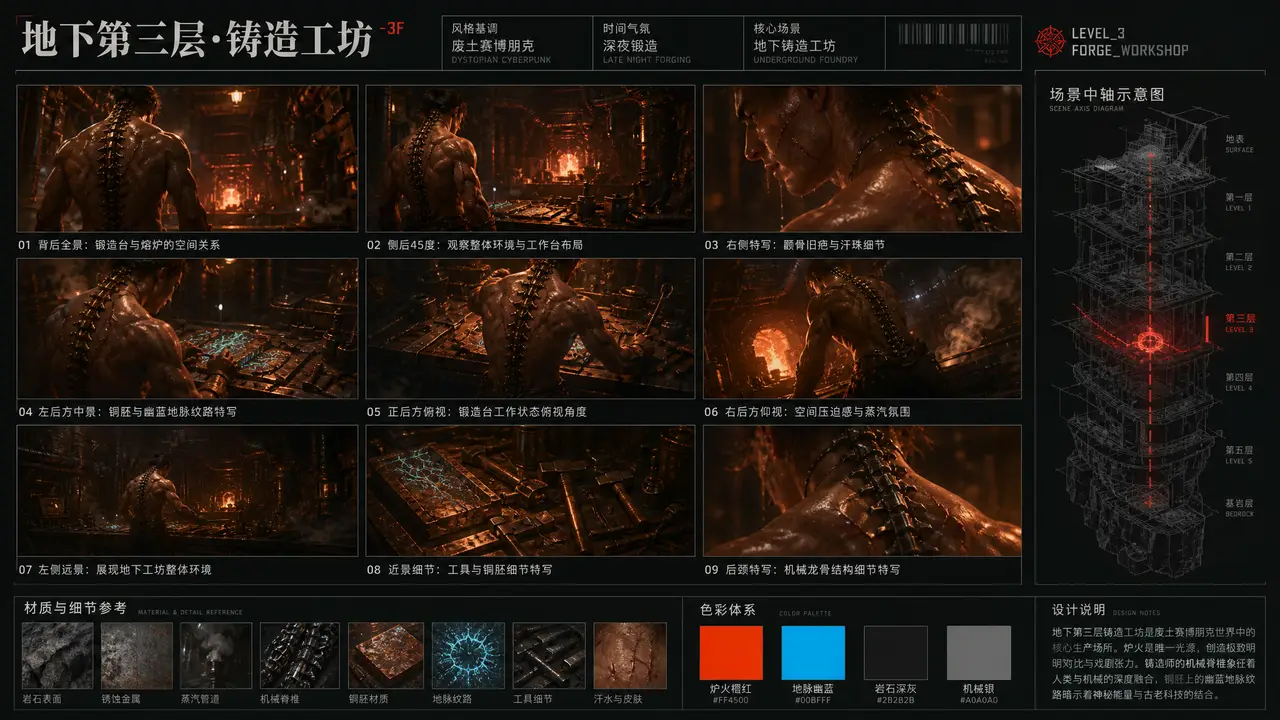This screenshot has width=1280, height=720.
Task: Click the 场景中轴示意图 heading
Action: click(x=1107, y=94)
